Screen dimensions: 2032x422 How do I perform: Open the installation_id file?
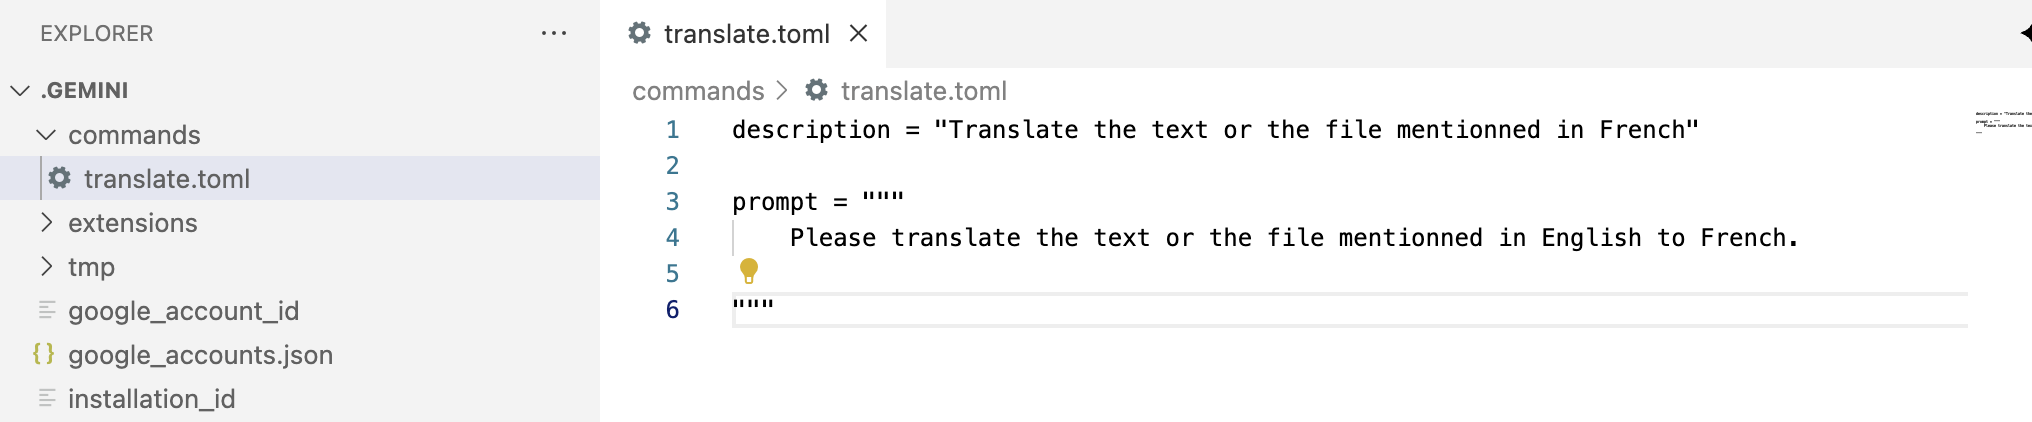tap(152, 399)
